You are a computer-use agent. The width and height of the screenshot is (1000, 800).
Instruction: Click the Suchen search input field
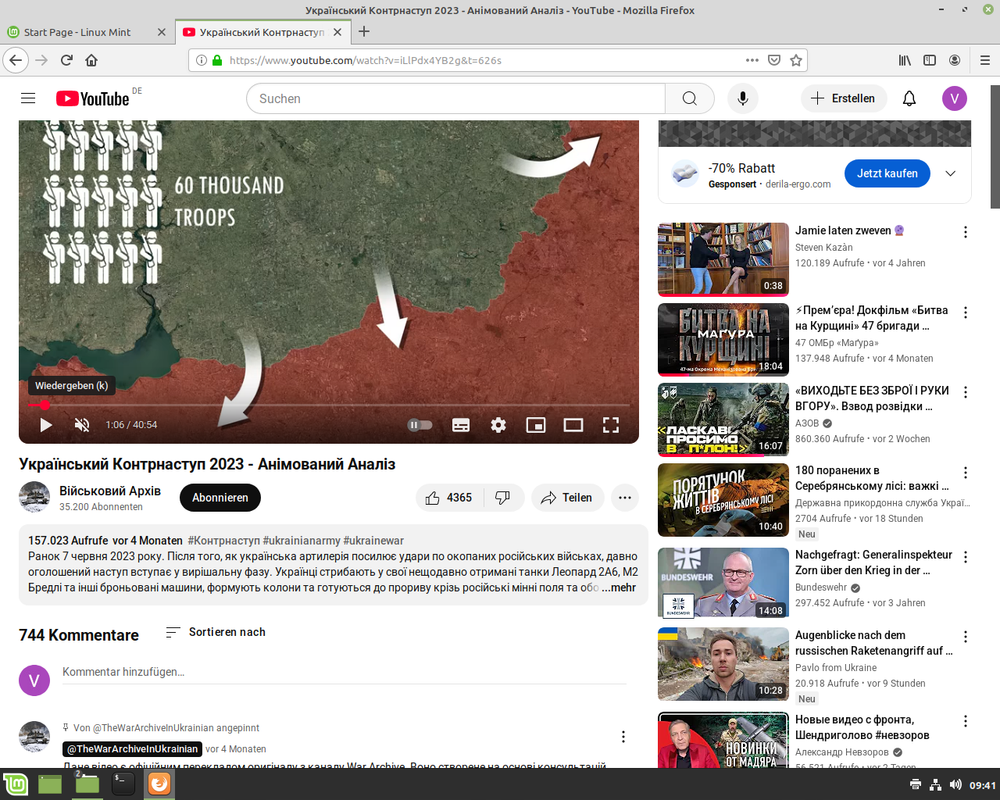(x=456, y=98)
